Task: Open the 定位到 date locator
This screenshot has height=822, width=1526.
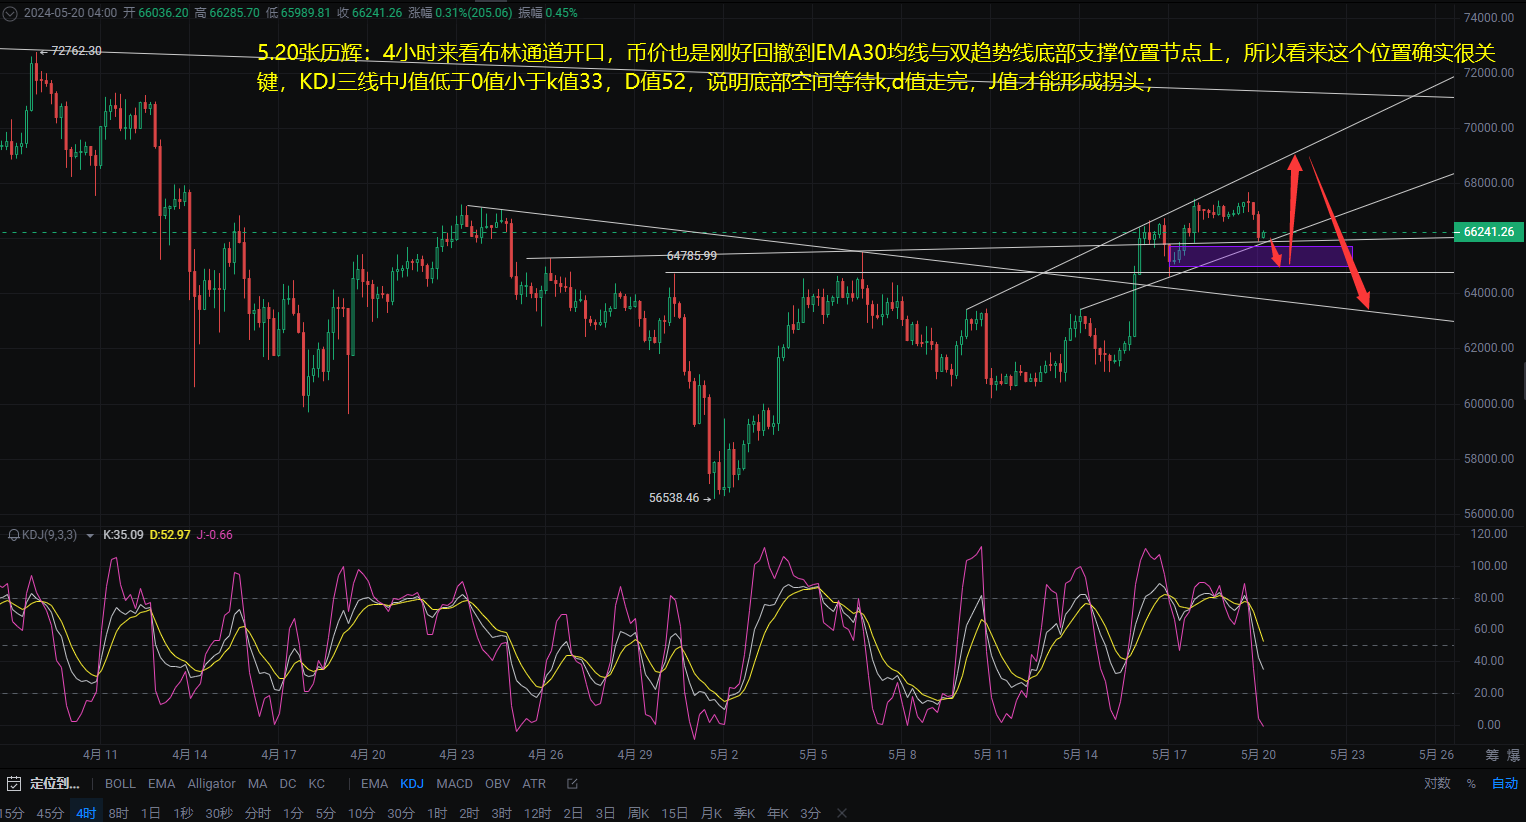Action: 54,784
